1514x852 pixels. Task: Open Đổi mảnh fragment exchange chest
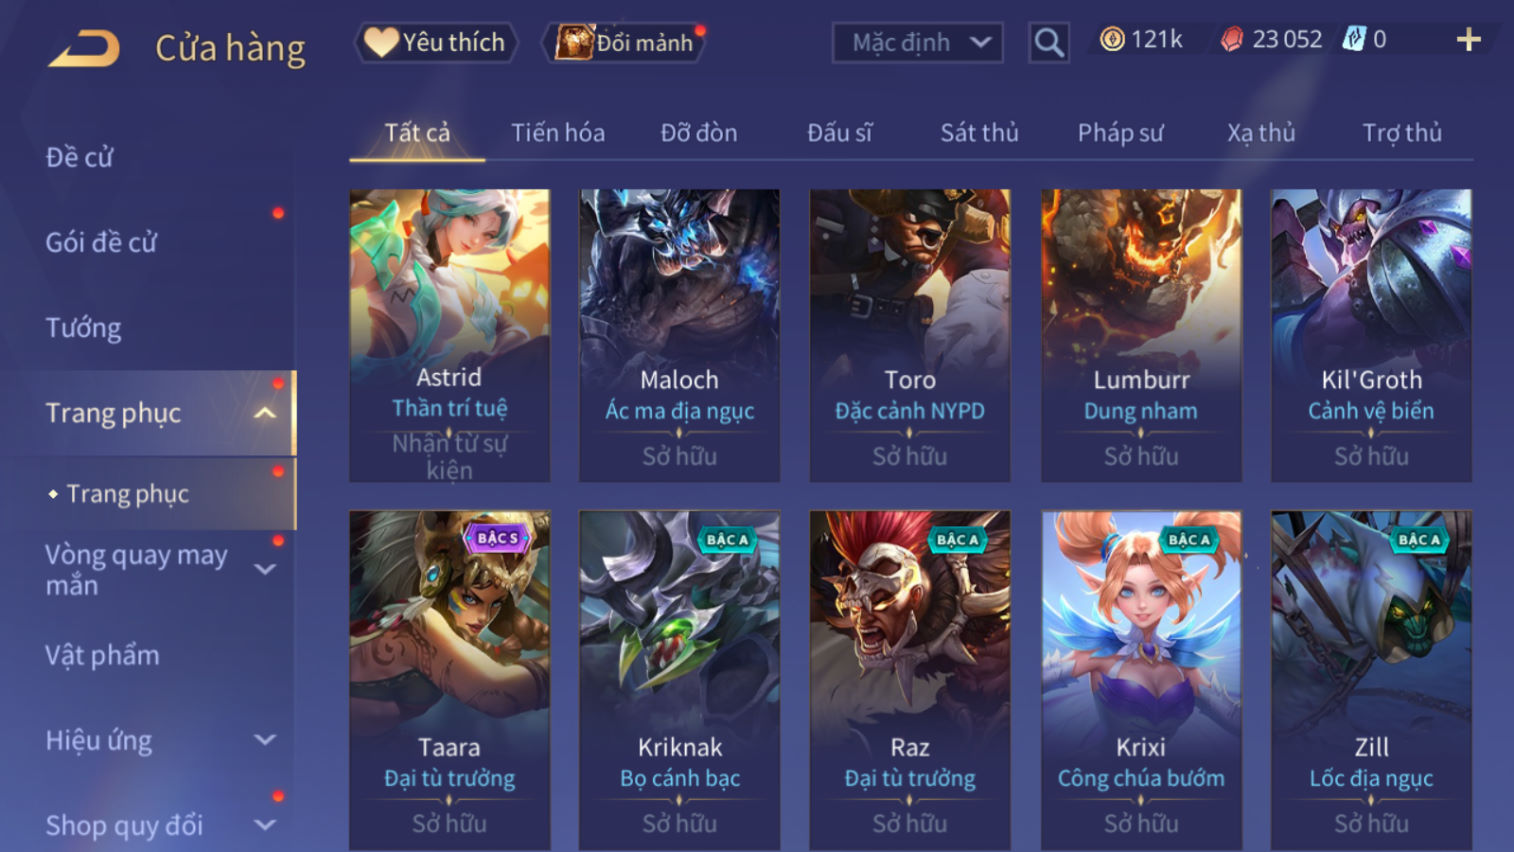coord(625,42)
